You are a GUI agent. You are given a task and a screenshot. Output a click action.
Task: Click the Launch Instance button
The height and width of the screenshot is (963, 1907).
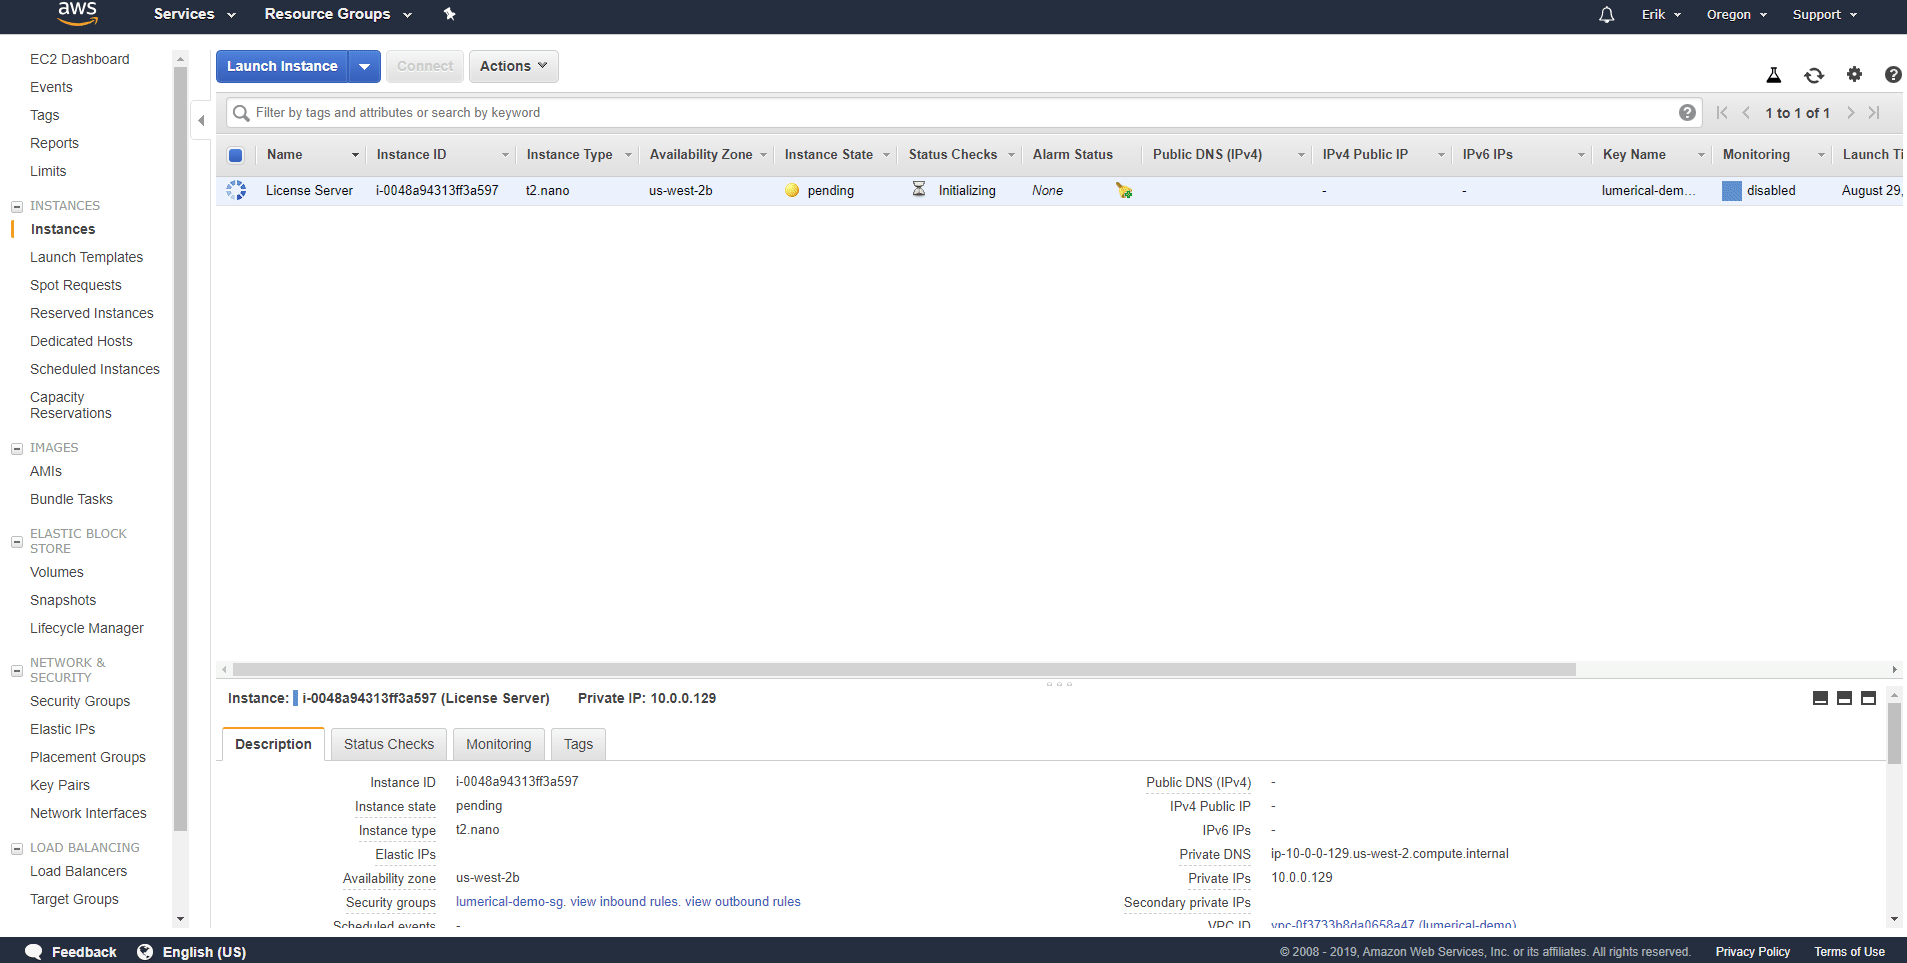[282, 66]
